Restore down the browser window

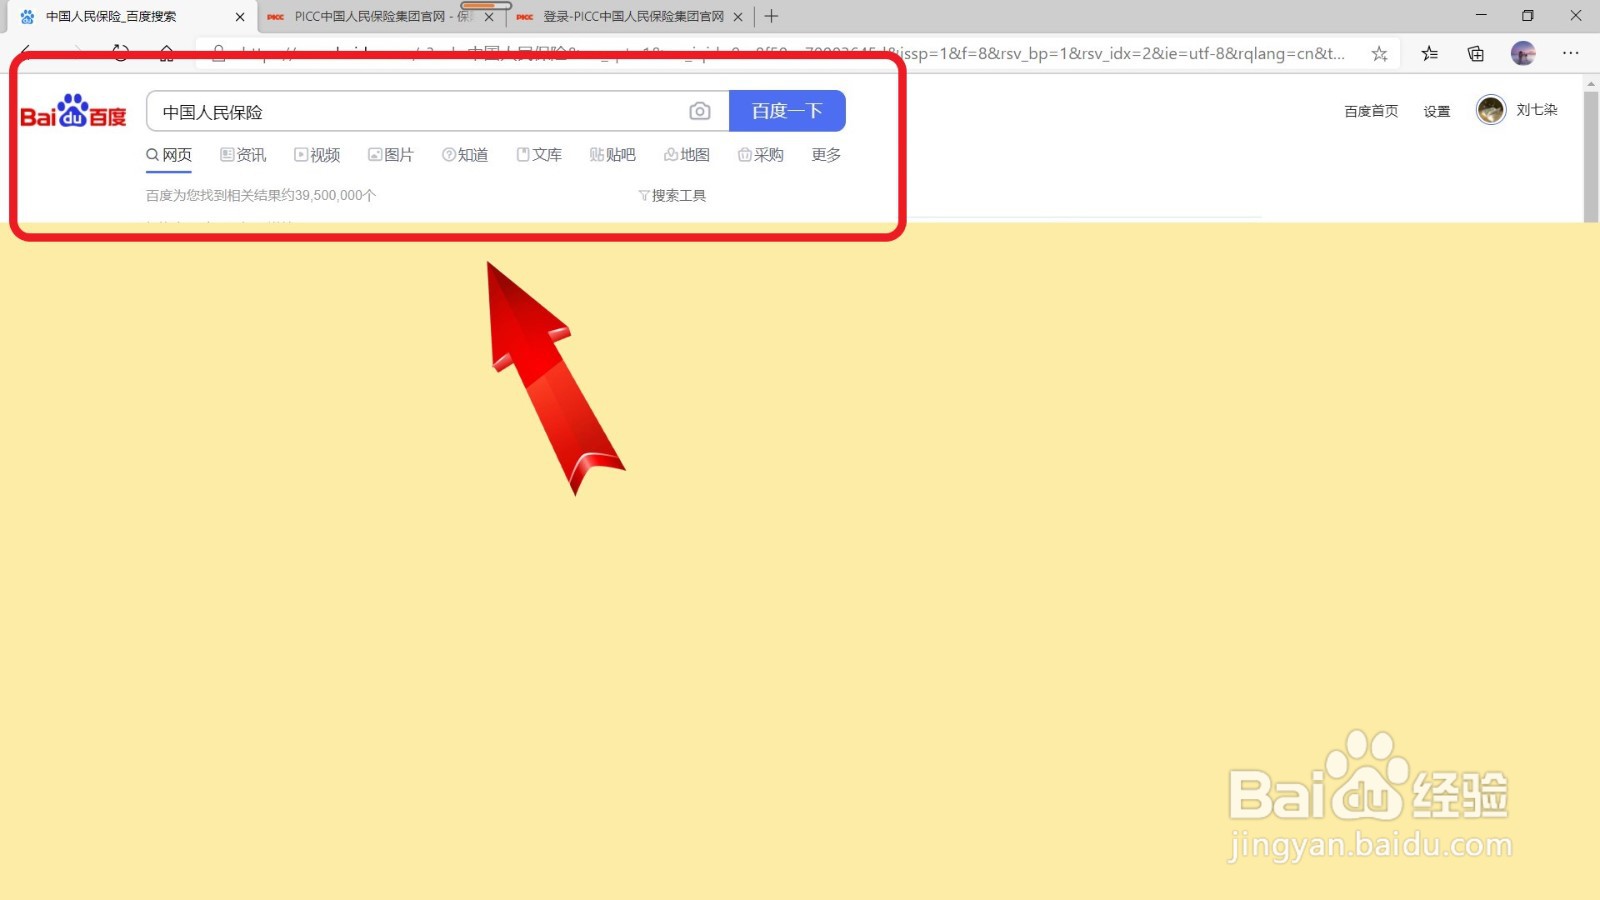click(1528, 16)
